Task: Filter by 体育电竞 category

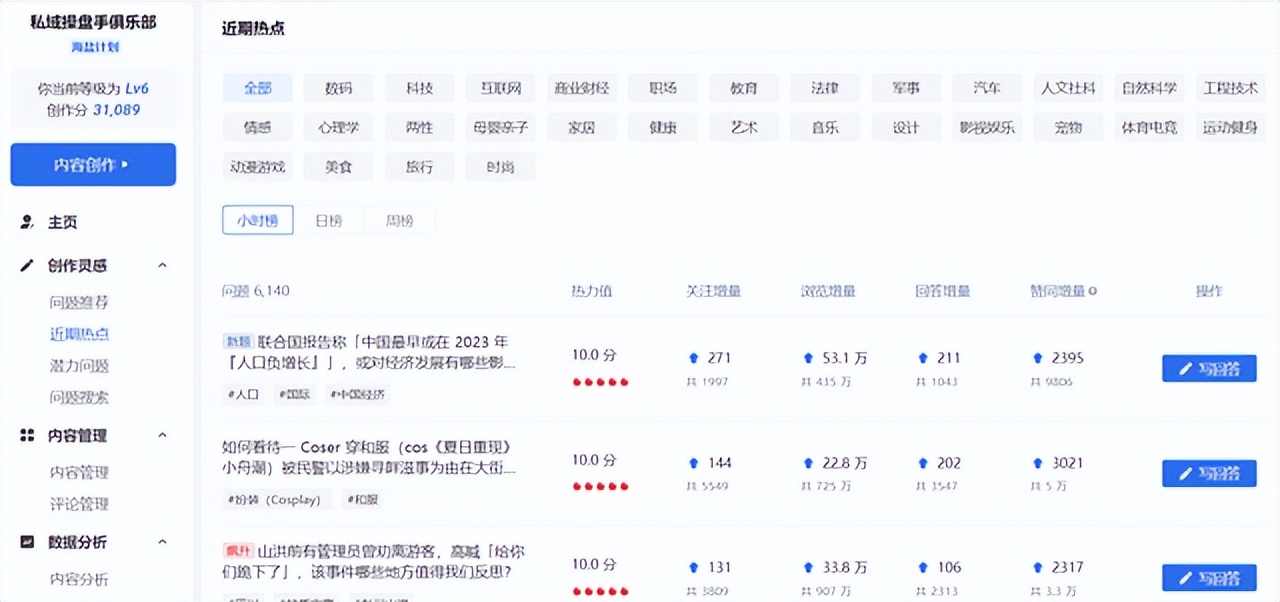Action: tap(1149, 127)
